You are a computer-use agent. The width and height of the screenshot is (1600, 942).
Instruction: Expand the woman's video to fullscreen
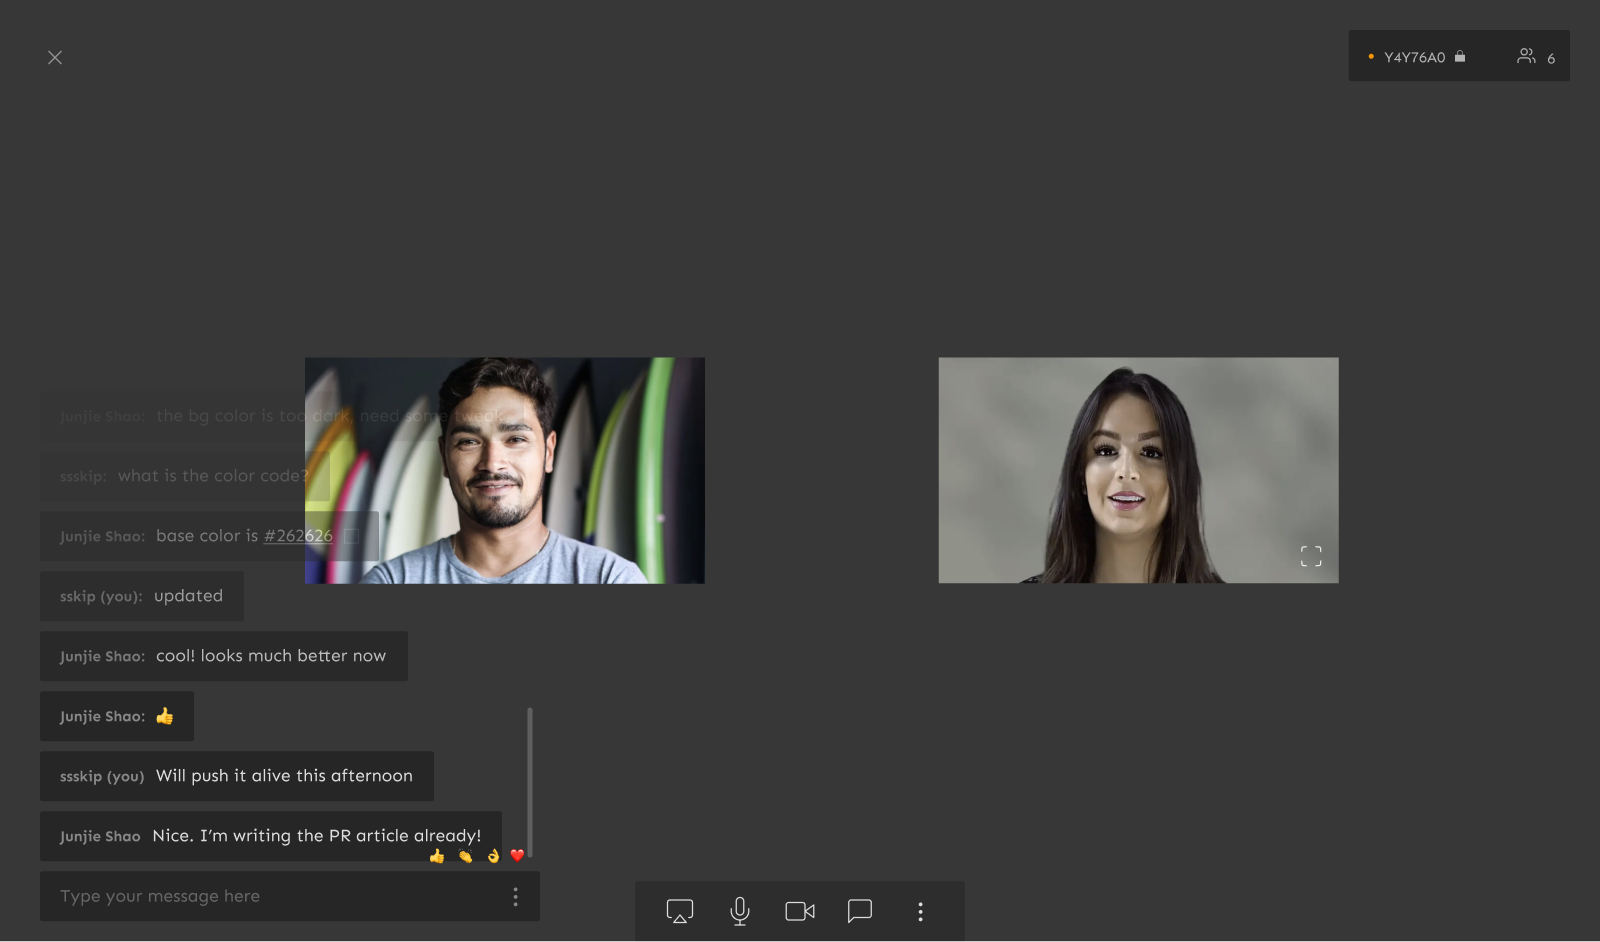[x=1311, y=556]
